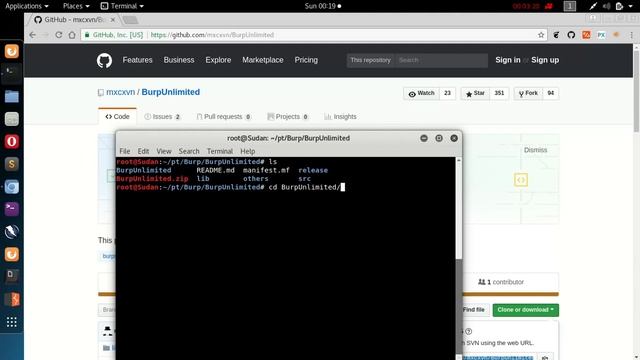Open Features in GitHub navigation
Image resolution: width=640 pixels, height=360 pixels.
click(137, 60)
